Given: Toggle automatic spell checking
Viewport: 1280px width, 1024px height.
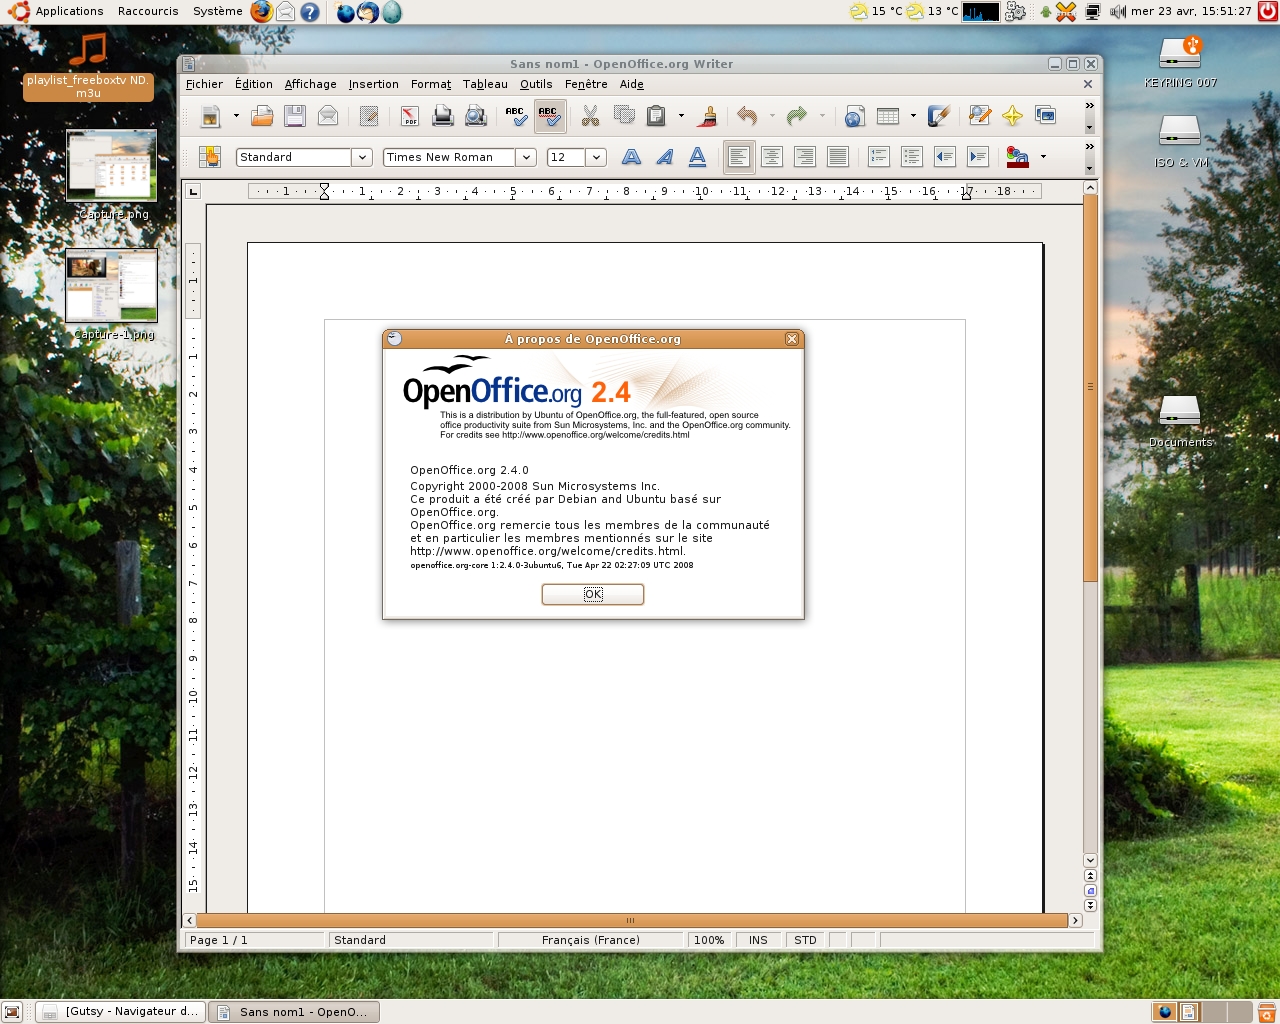Looking at the screenshot, I should coord(549,116).
